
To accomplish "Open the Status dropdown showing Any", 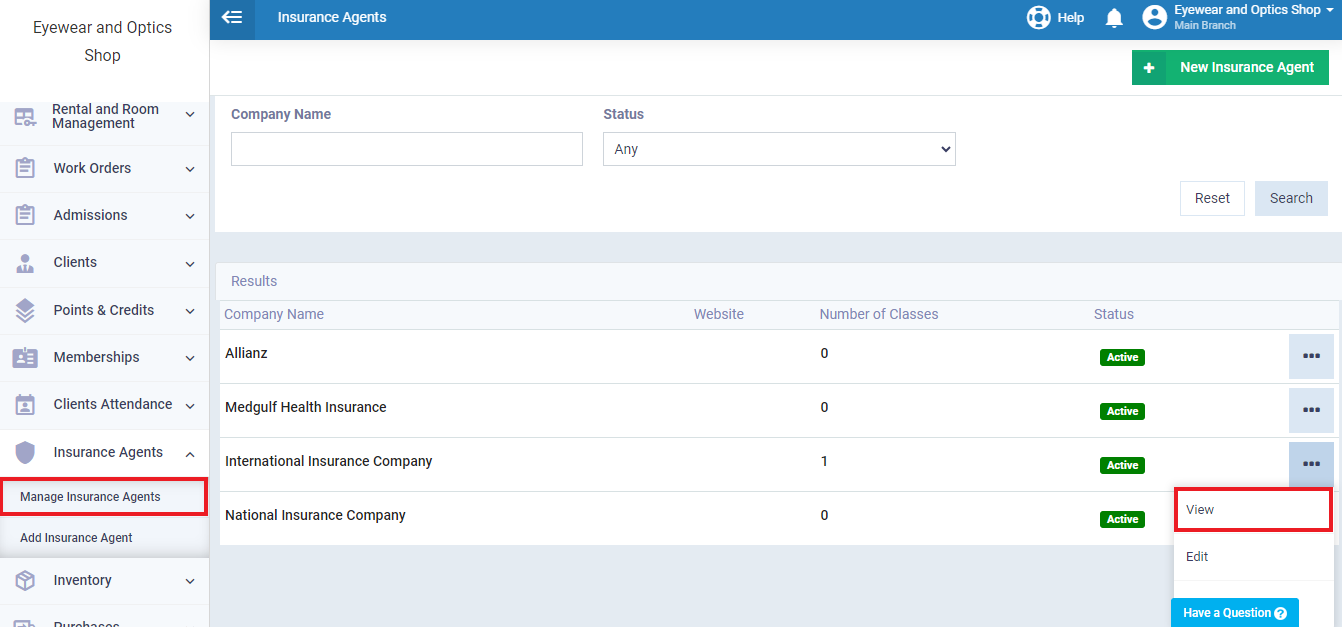I will click(x=779, y=149).
